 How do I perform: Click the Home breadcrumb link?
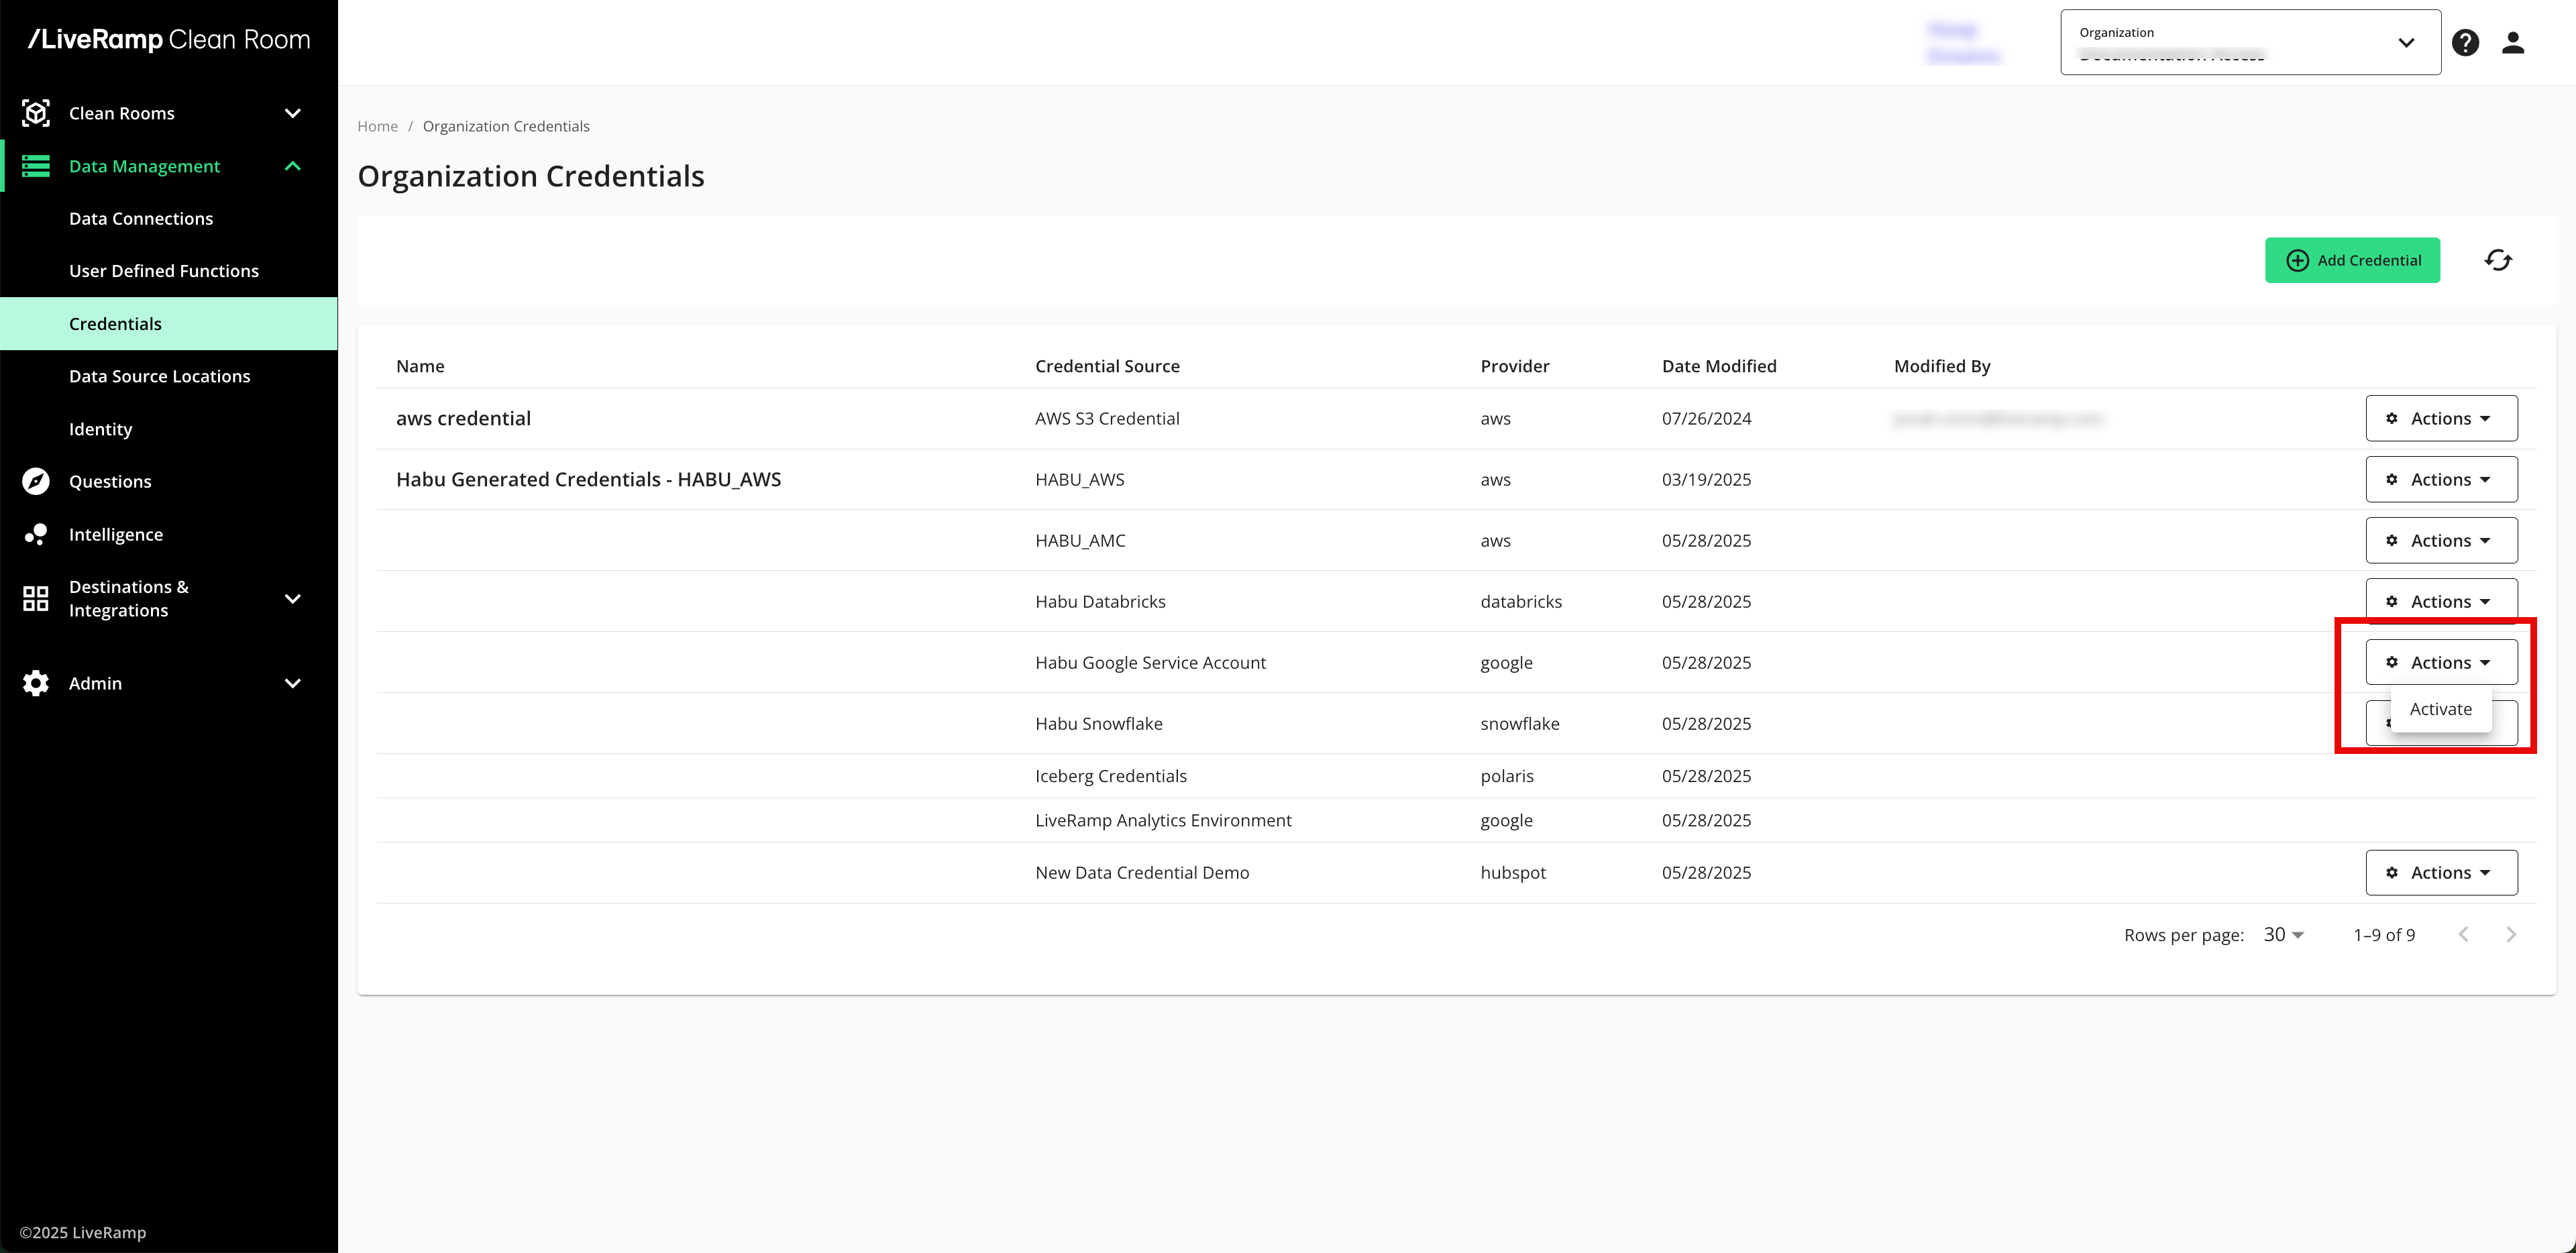[x=377, y=126]
